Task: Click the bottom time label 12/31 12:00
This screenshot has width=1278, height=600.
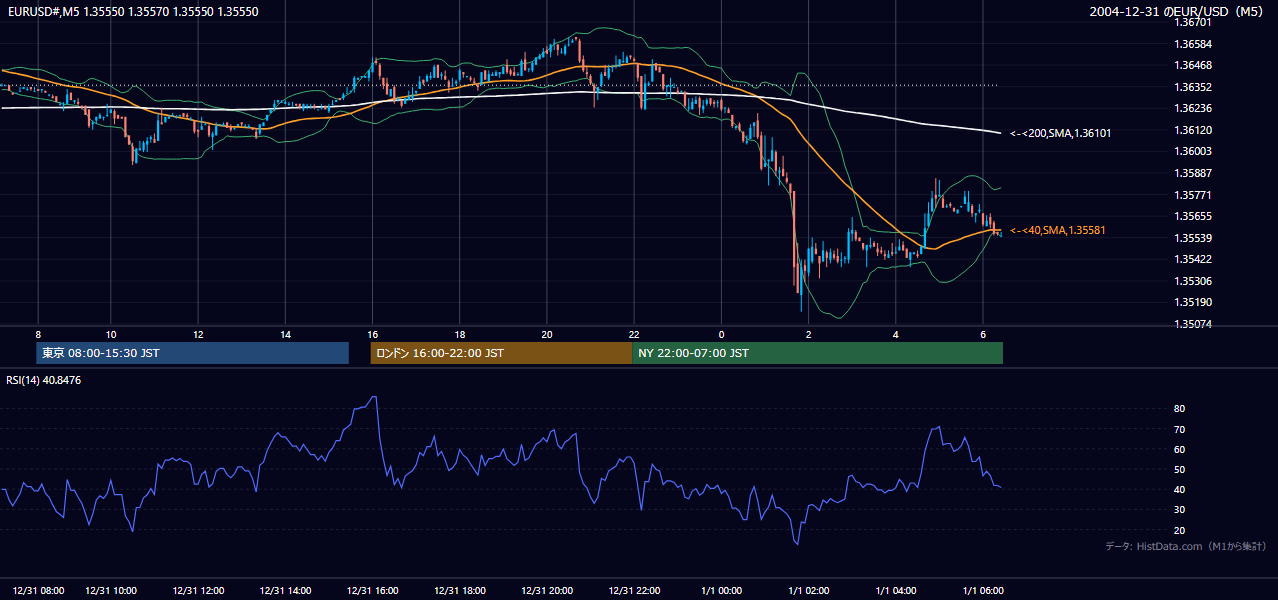Action: [x=198, y=590]
